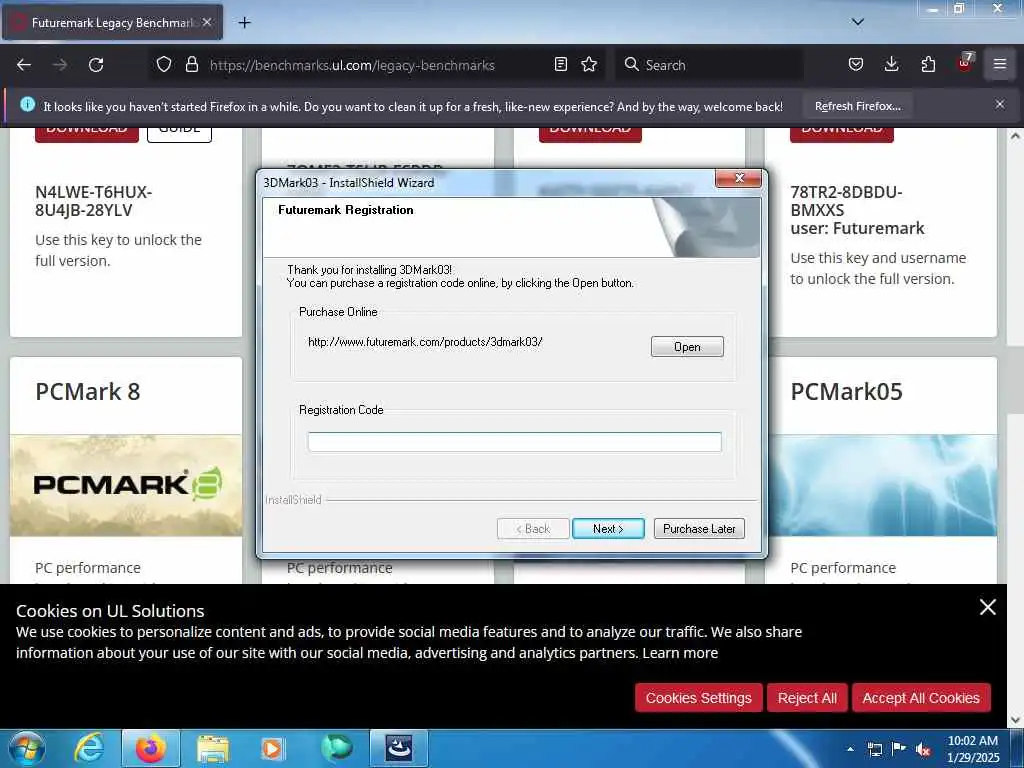This screenshot has width=1024, height=768.
Task: Open Windows Explorer folder in taskbar
Action: tap(213, 748)
